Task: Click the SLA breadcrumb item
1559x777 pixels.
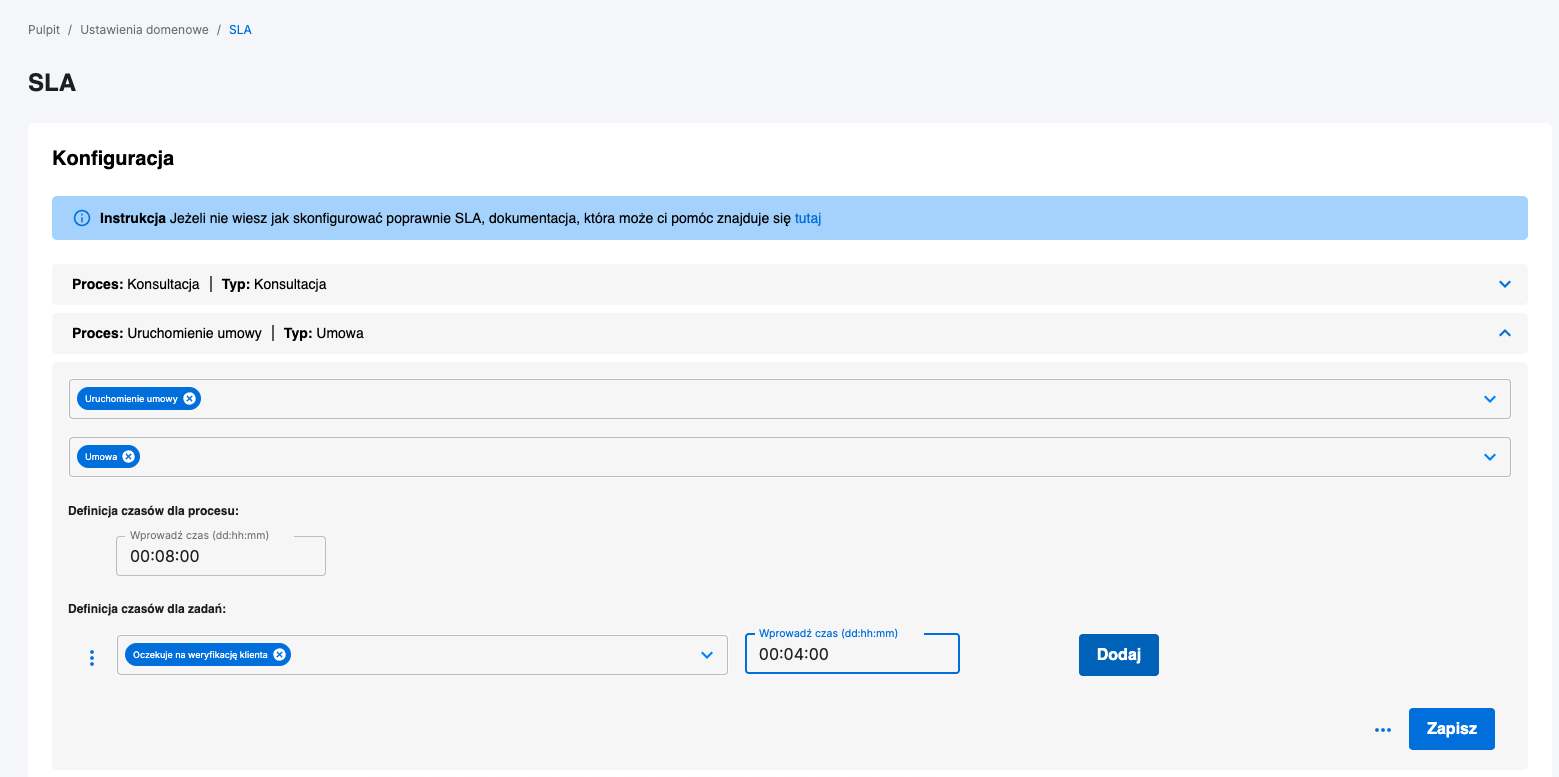Action: (240, 30)
